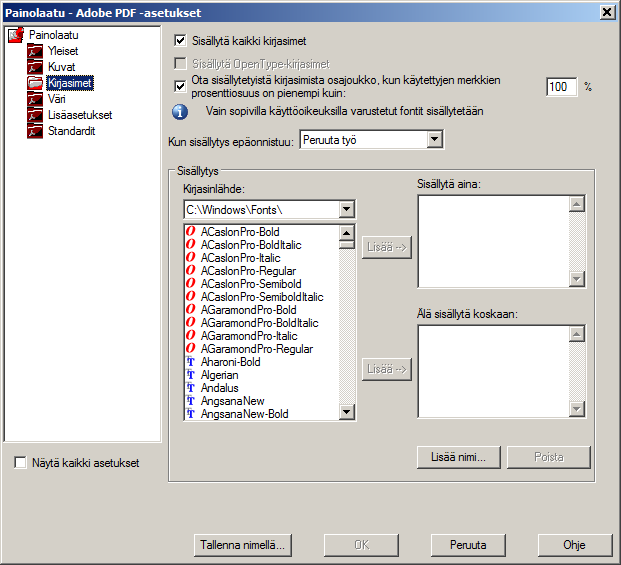Click font list scrollbar up arrow
Image resolution: width=621 pixels, height=565 pixels.
347,233
